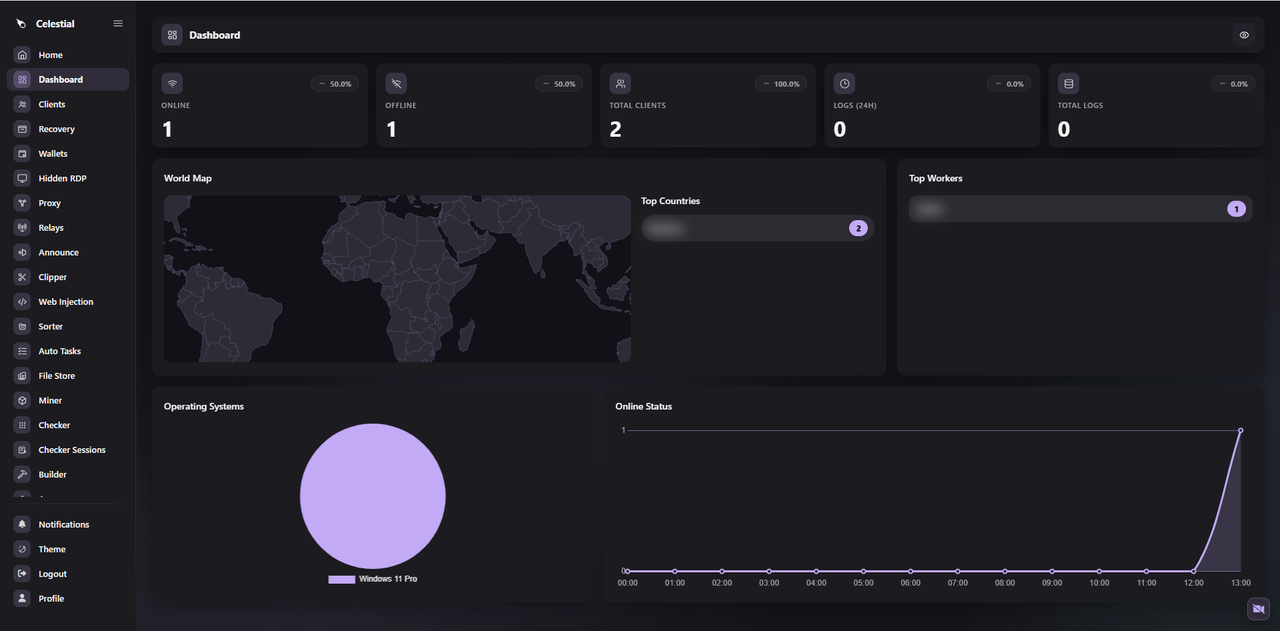Click the Notifications bell icon
Screen dimensions: 1280x631
pyautogui.click(x=22, y=525)
